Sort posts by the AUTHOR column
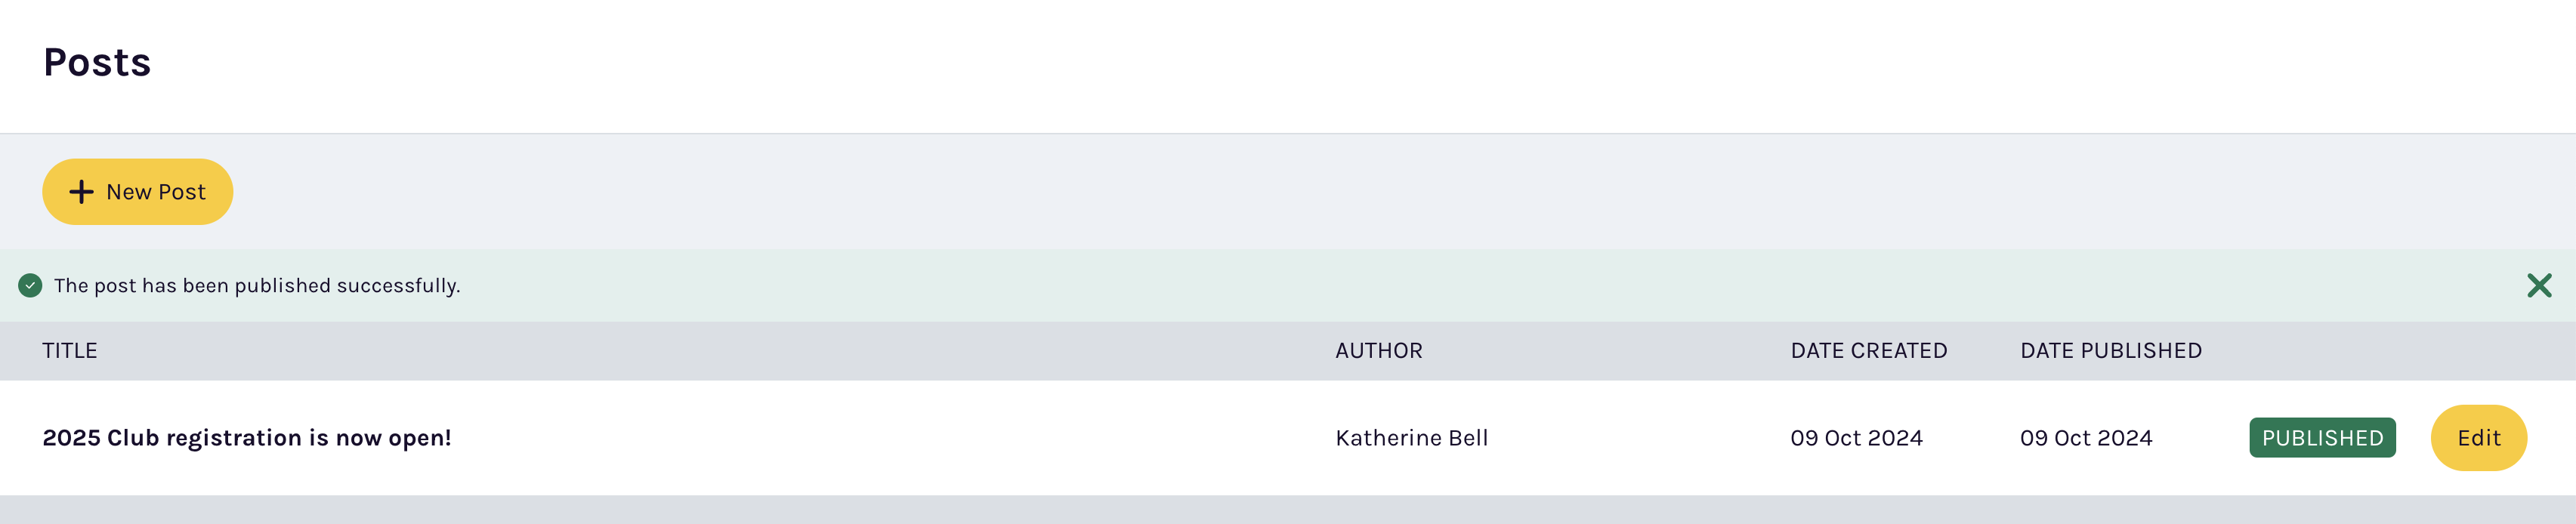 (x=1379, y=350)
